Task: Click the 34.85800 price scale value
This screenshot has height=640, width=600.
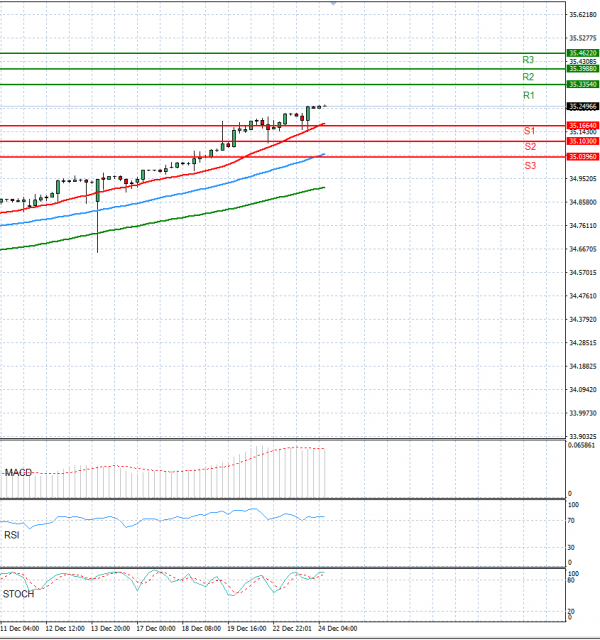Action: point(583,202)
